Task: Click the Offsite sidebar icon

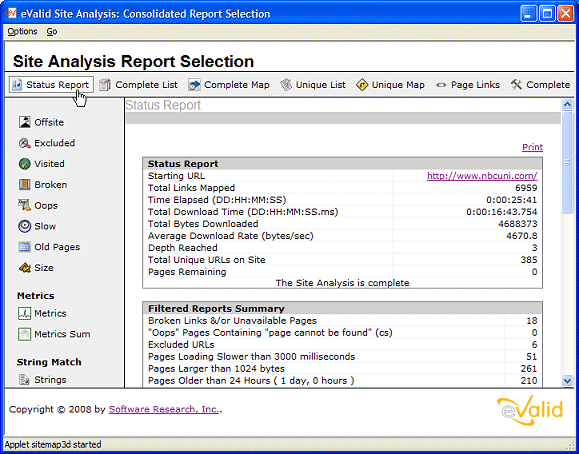Action: click(25, 122)
